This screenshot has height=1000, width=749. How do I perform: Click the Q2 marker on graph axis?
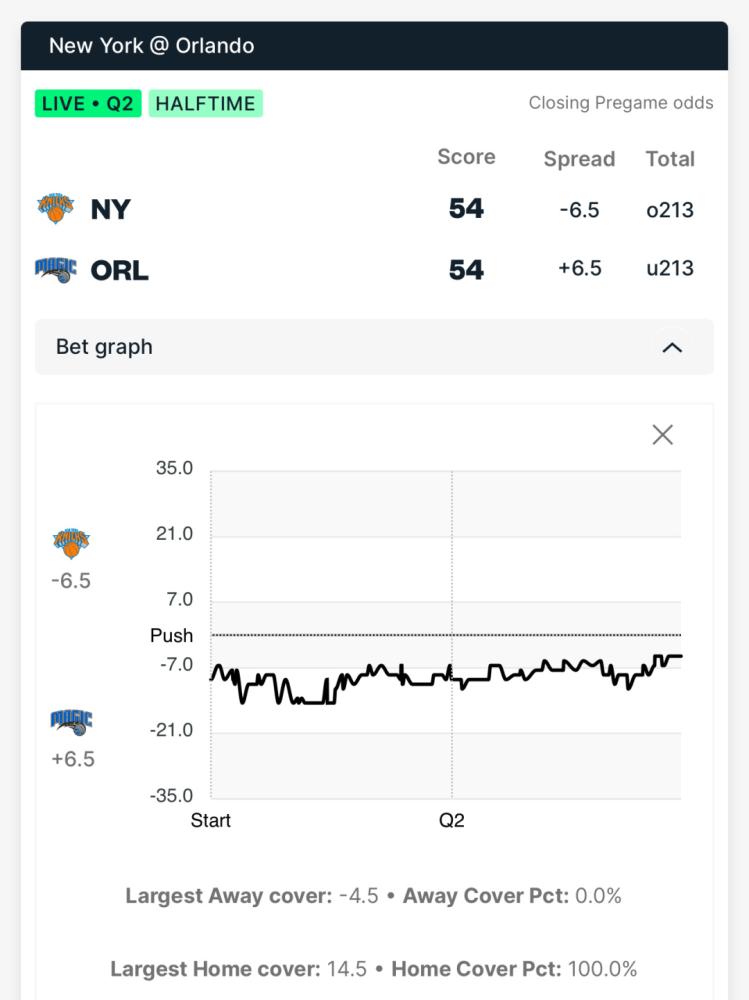pyautogui.click(x=452, y=820)
